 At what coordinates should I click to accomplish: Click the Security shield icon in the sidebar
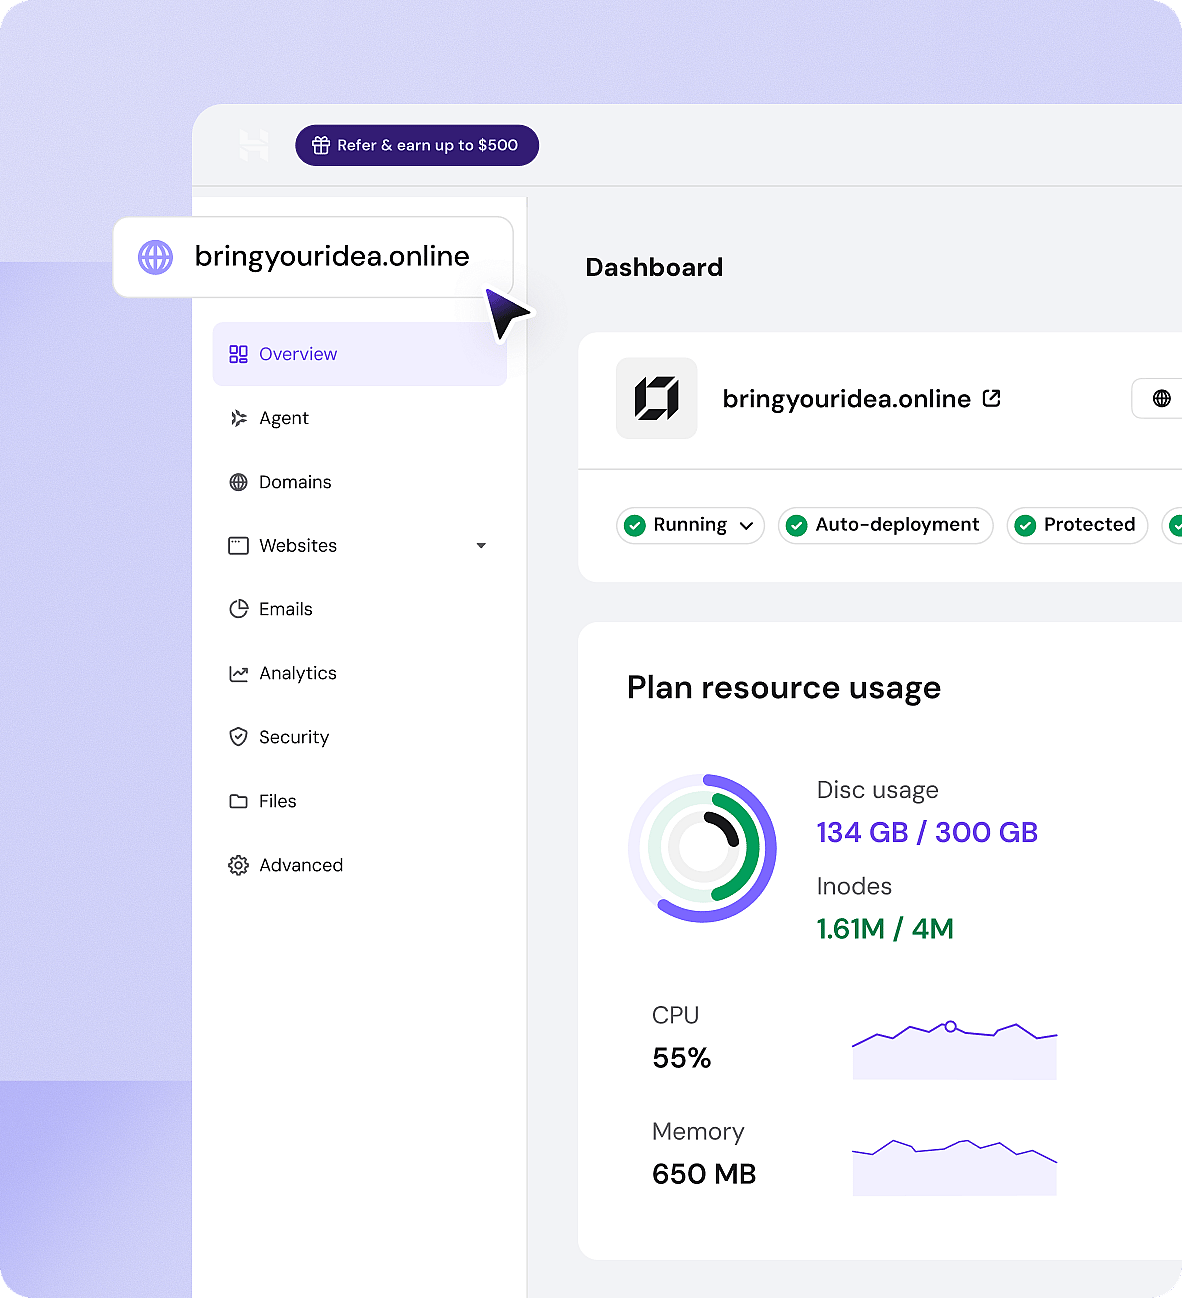(238, 737)
